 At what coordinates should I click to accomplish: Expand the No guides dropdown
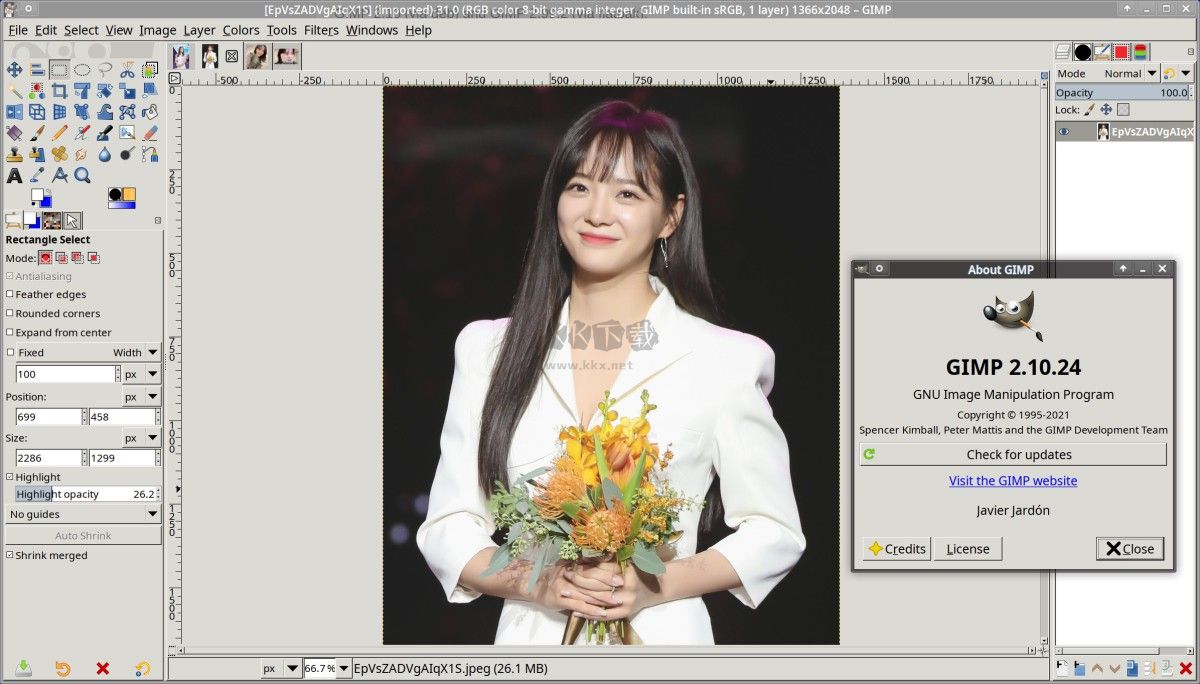pos(83,514)
